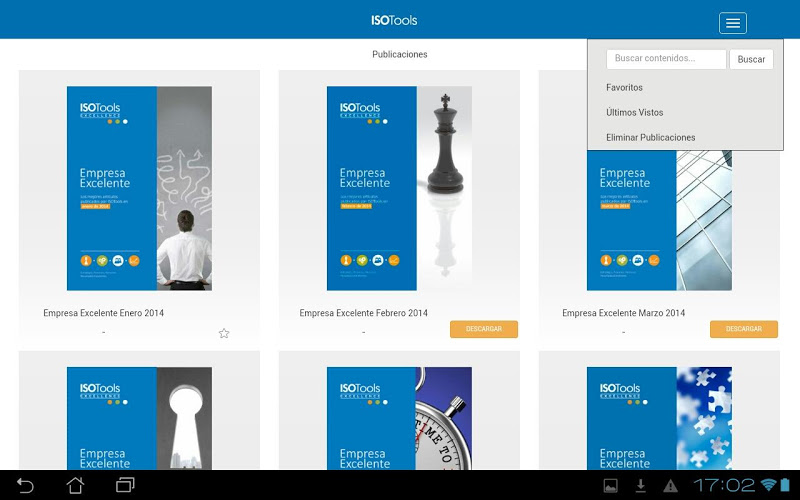Tap the download notification icon
Viewport: 800px width, 500px height.
(640, 485)
